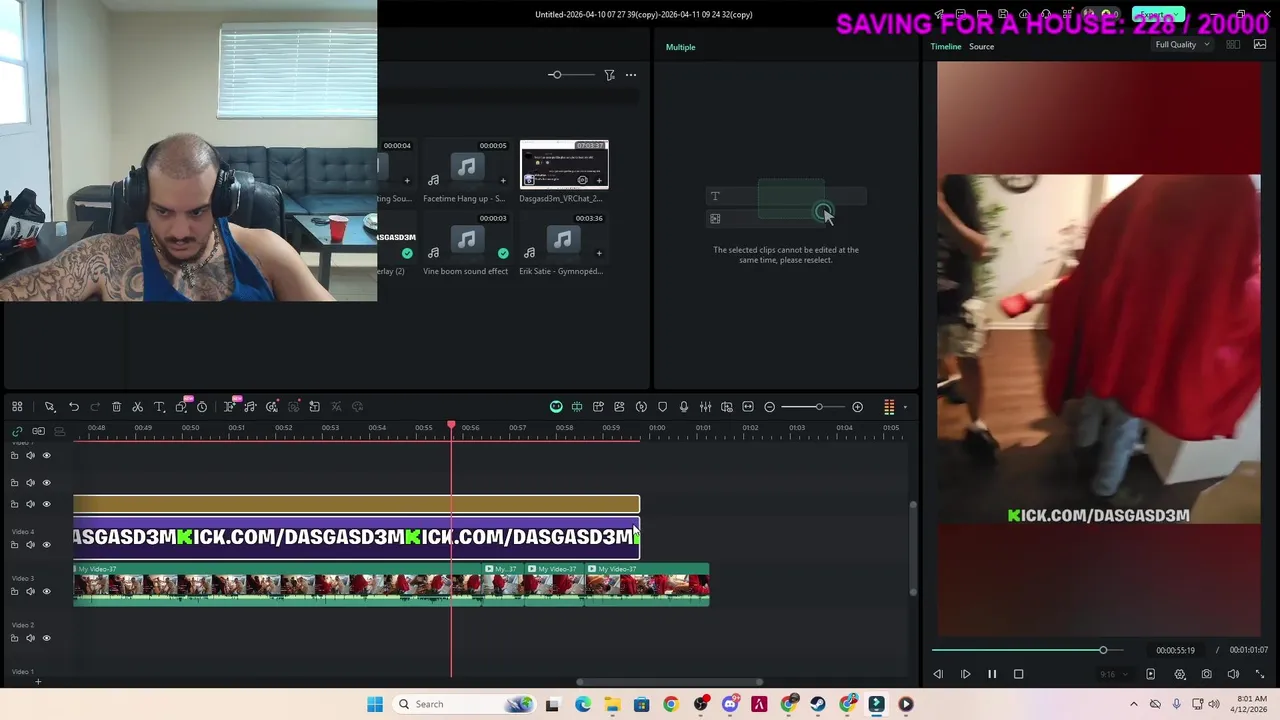Open File Explorer from the taskbar

(x=612, y=704)
